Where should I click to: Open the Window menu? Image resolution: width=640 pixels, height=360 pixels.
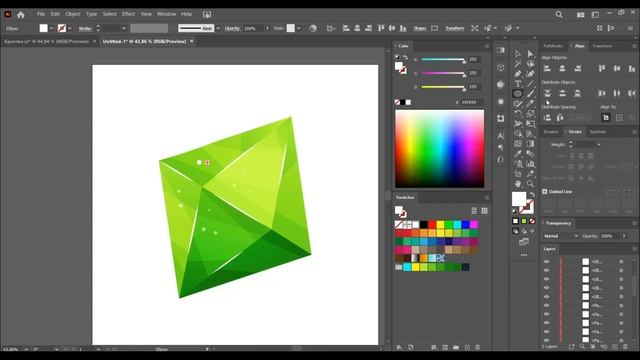coord(166,14)
